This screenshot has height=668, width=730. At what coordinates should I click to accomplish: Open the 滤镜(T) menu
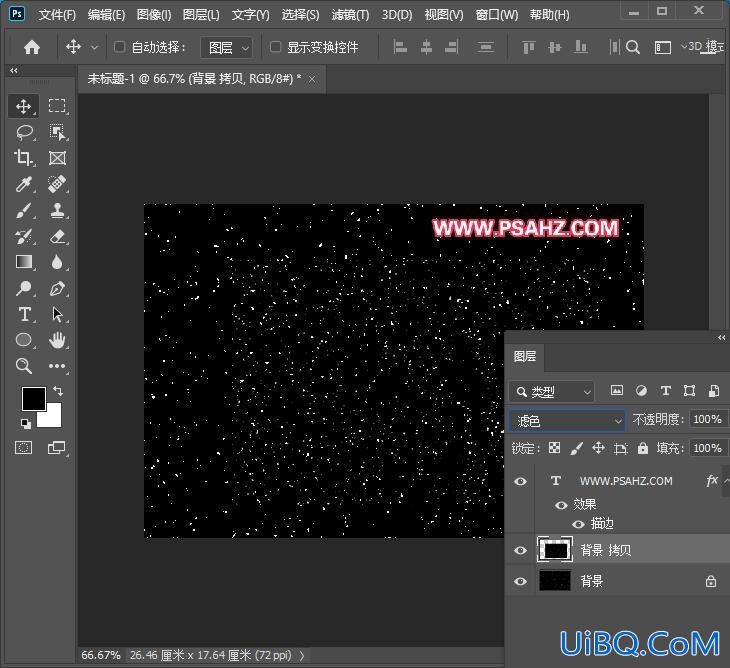click(x=350, y=15)
